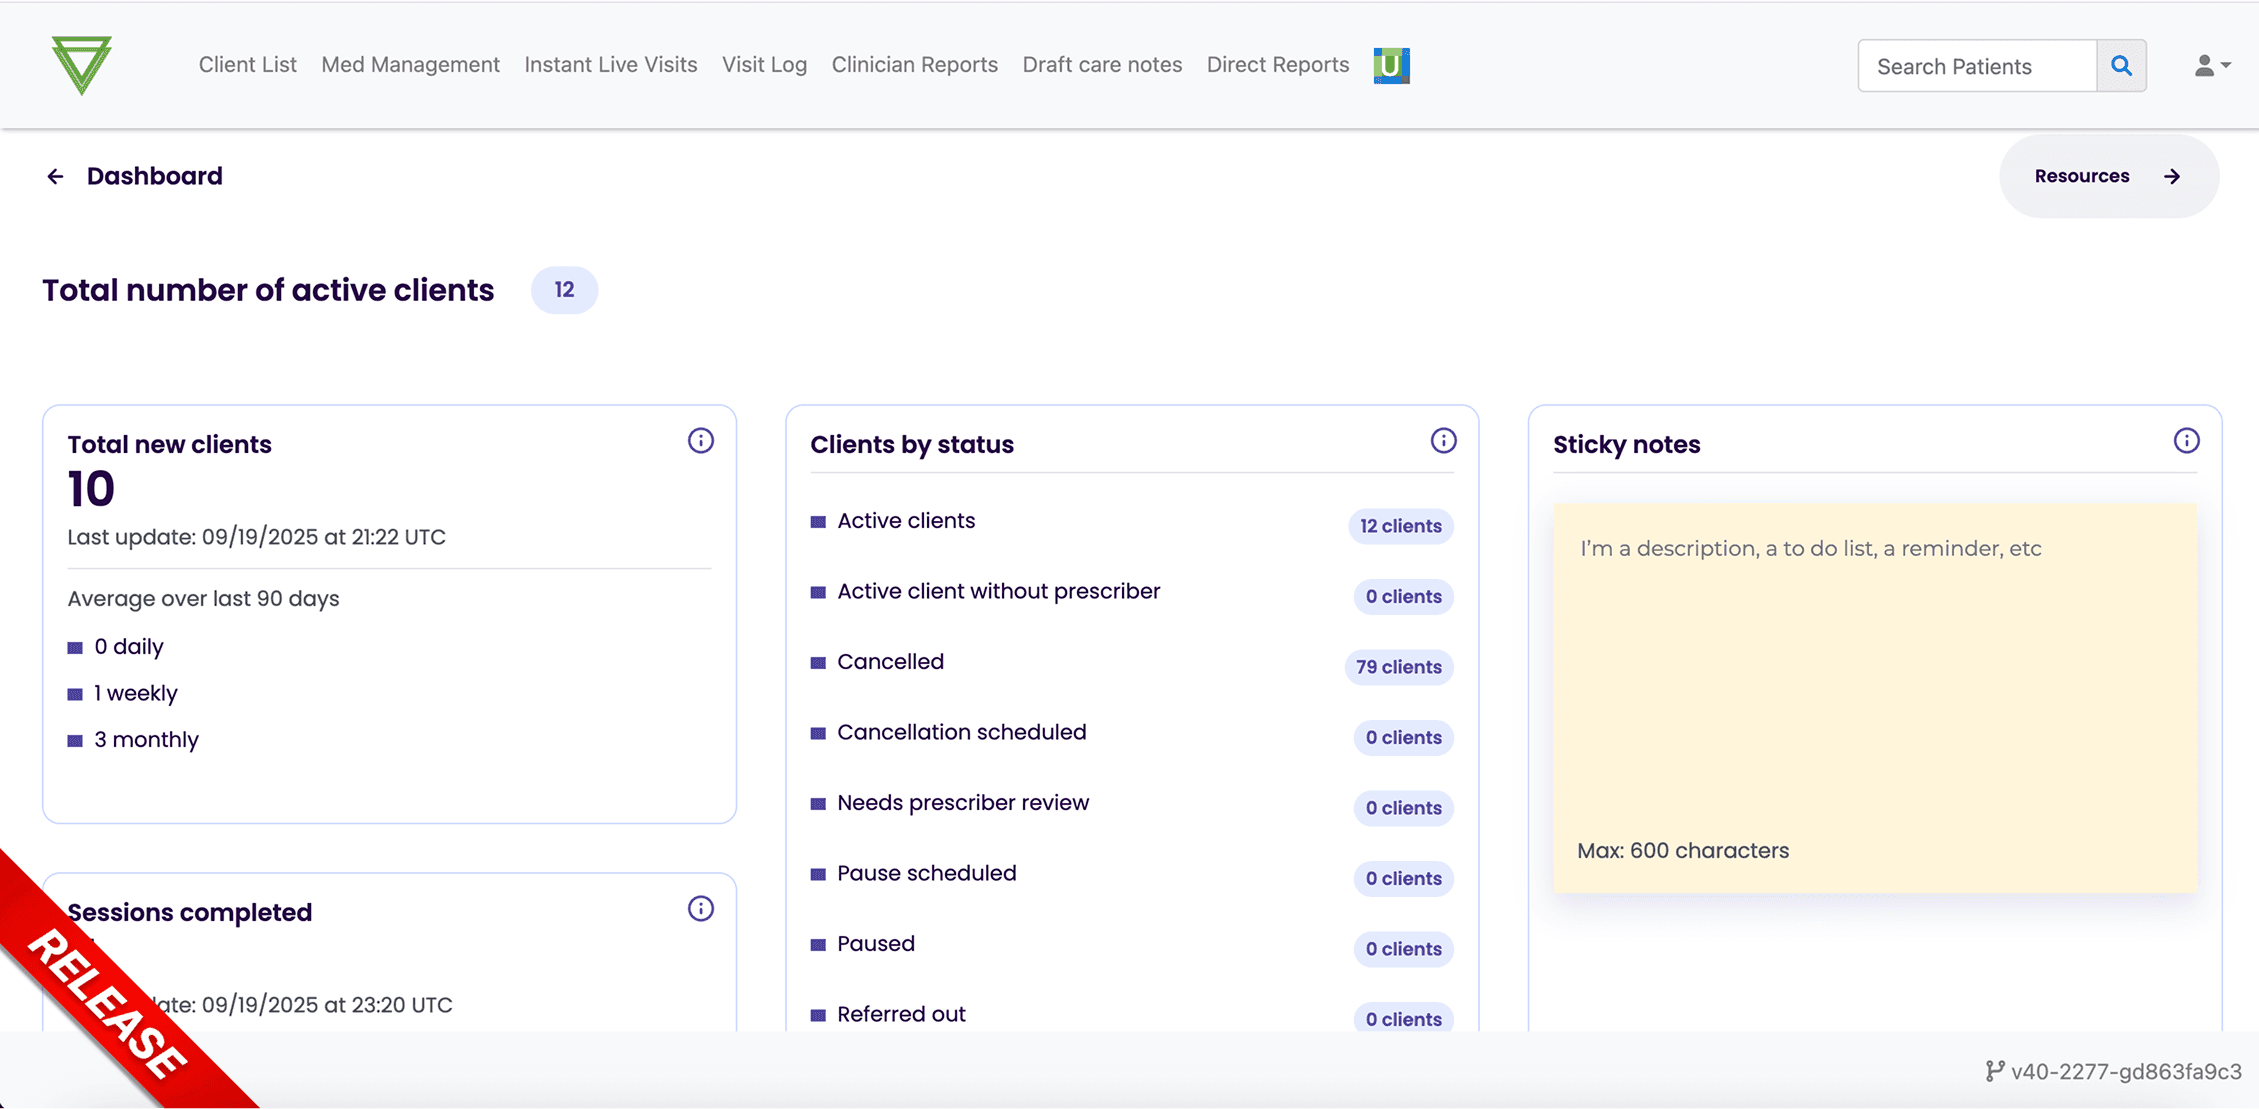Open the Client List menu
This screenshot has width=2259, height=1109.
[x=247, y=65]
